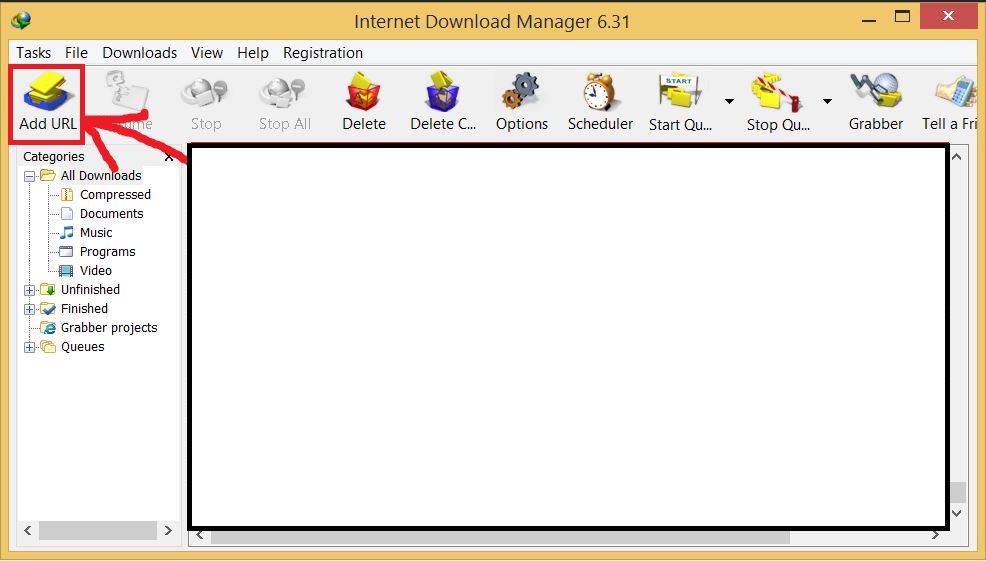The height and width of the screenshot is (561, 986).
Task: Collapse the All Downloads tree node
Action: pyautogui.click(x=29, y=177)
